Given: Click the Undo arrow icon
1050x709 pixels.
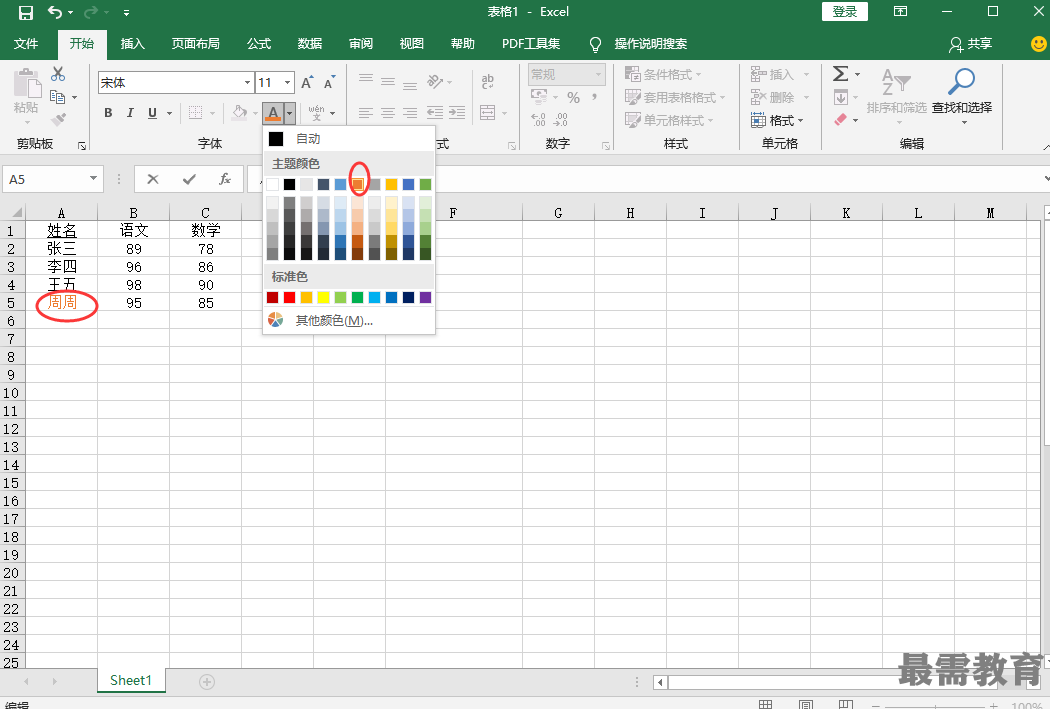Looking at the screenshot, I should [55, 12].
